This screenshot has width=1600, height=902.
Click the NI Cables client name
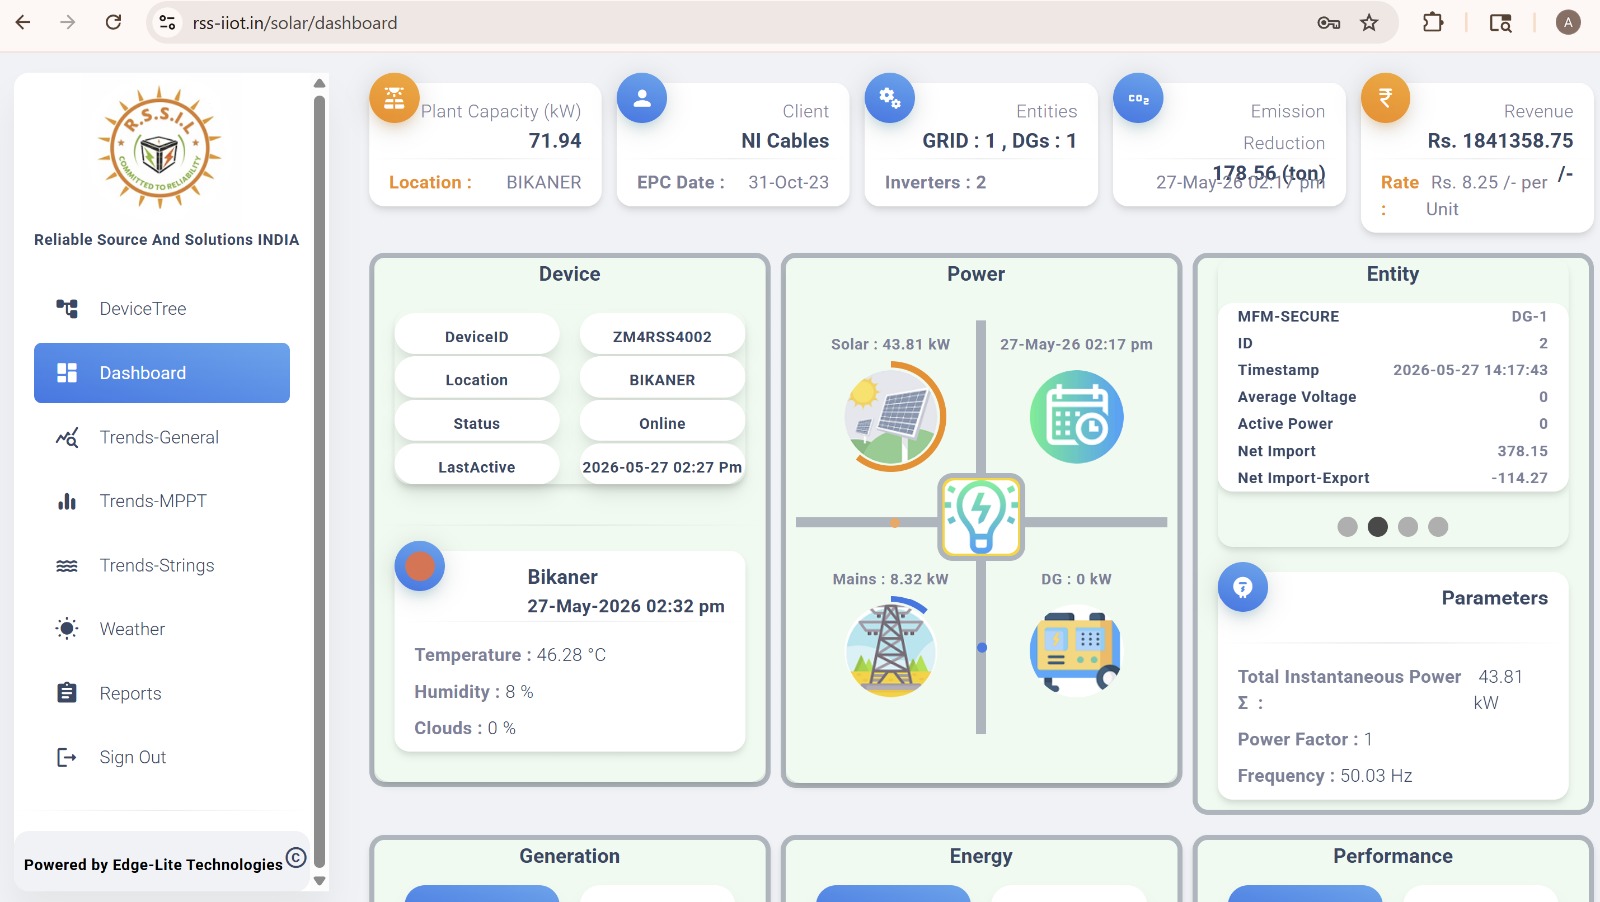pyautogui.click(x=785, y=141)
